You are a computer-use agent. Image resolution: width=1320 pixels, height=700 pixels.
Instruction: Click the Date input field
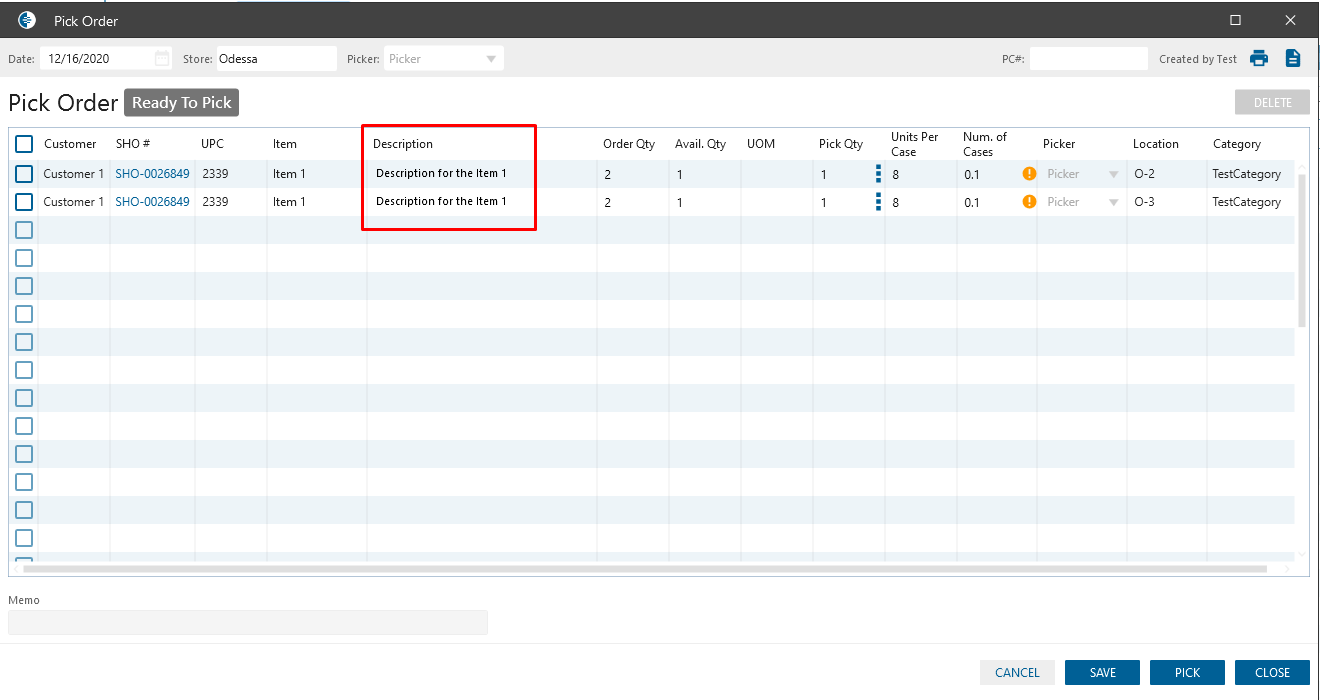pyautogui.click(x=106, y=59)
